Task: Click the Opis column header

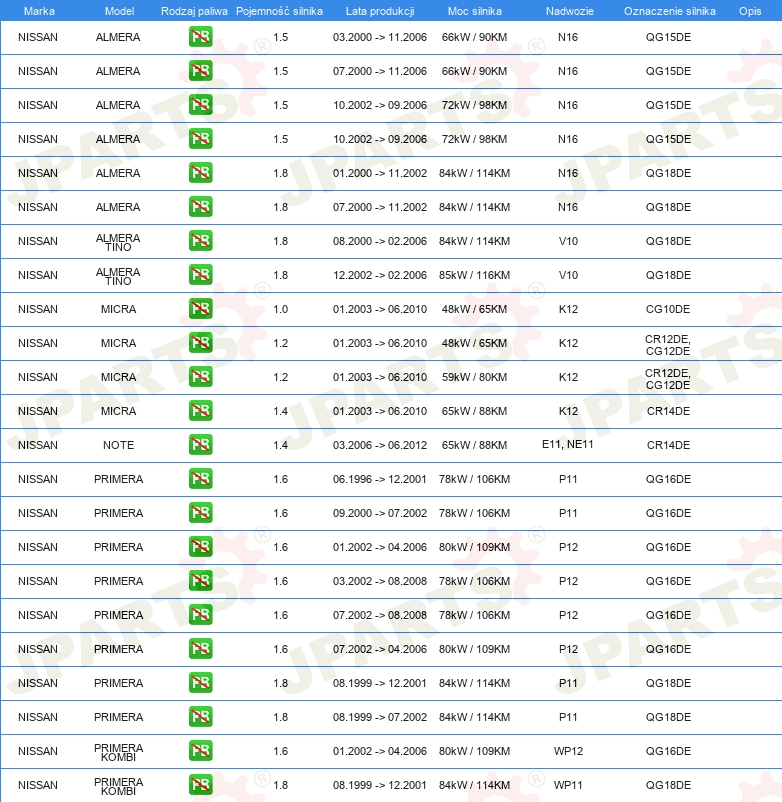Action: (750, 11)
